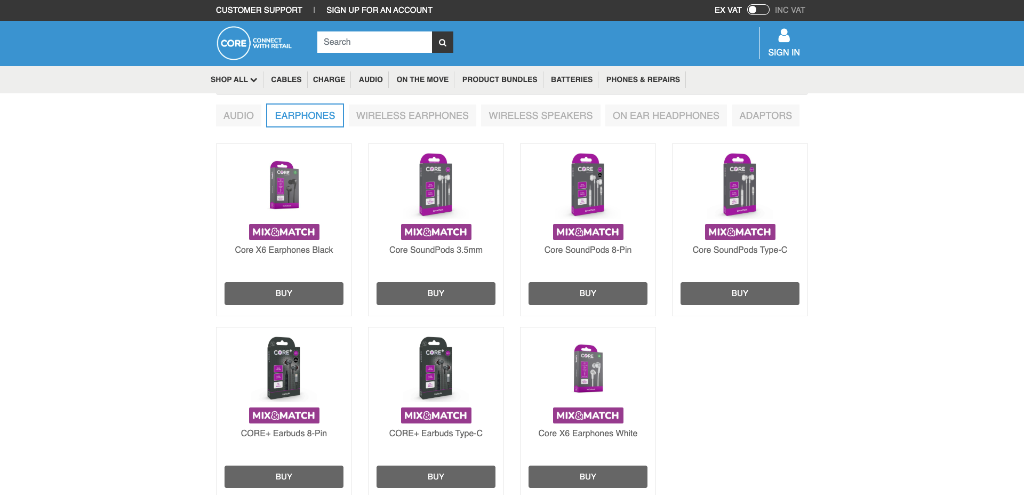Viewport: 1024px width, 495px height.
Task: Click BUY for Core SoundPods 3.5mm
Action: point(436,293)
